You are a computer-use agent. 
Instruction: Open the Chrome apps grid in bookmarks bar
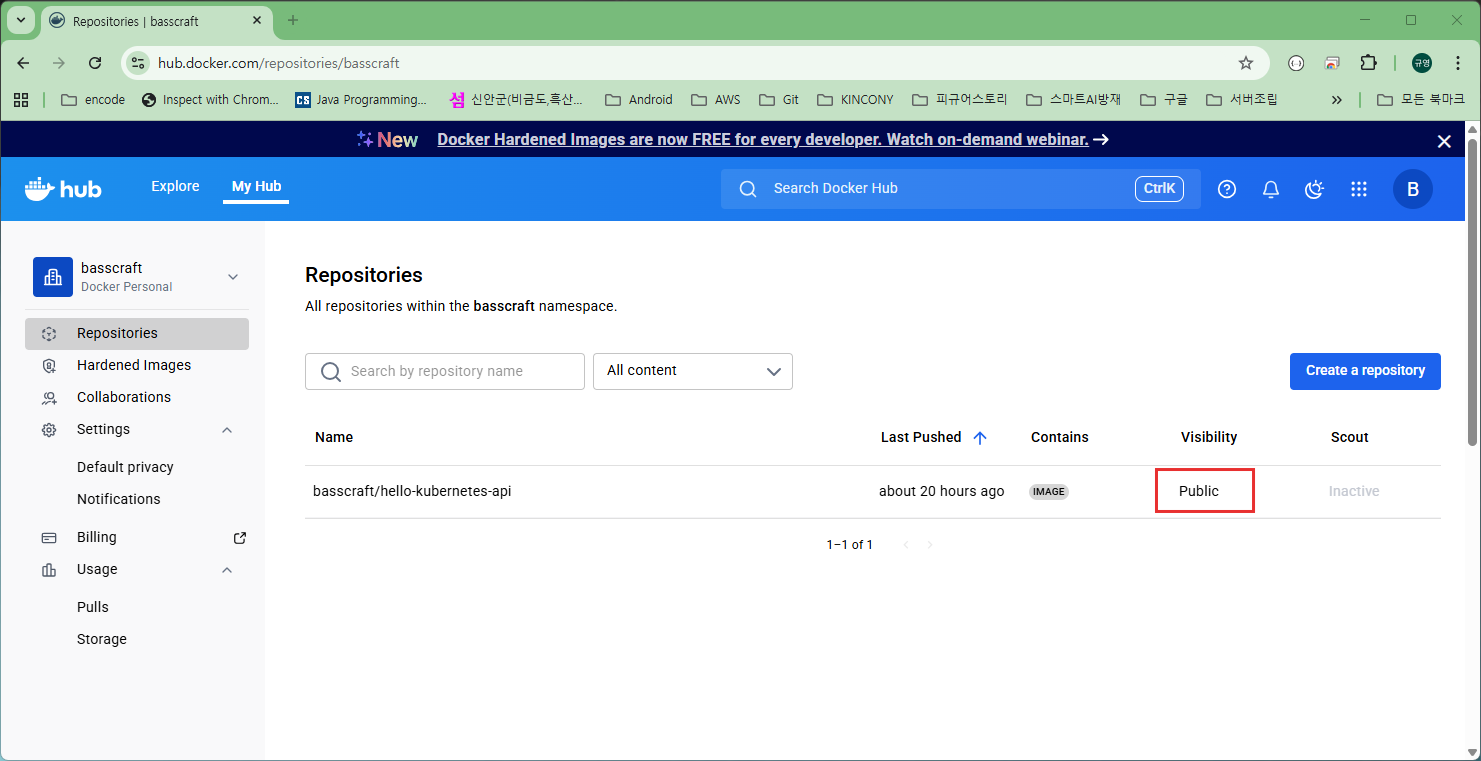(x=20, y=100)
